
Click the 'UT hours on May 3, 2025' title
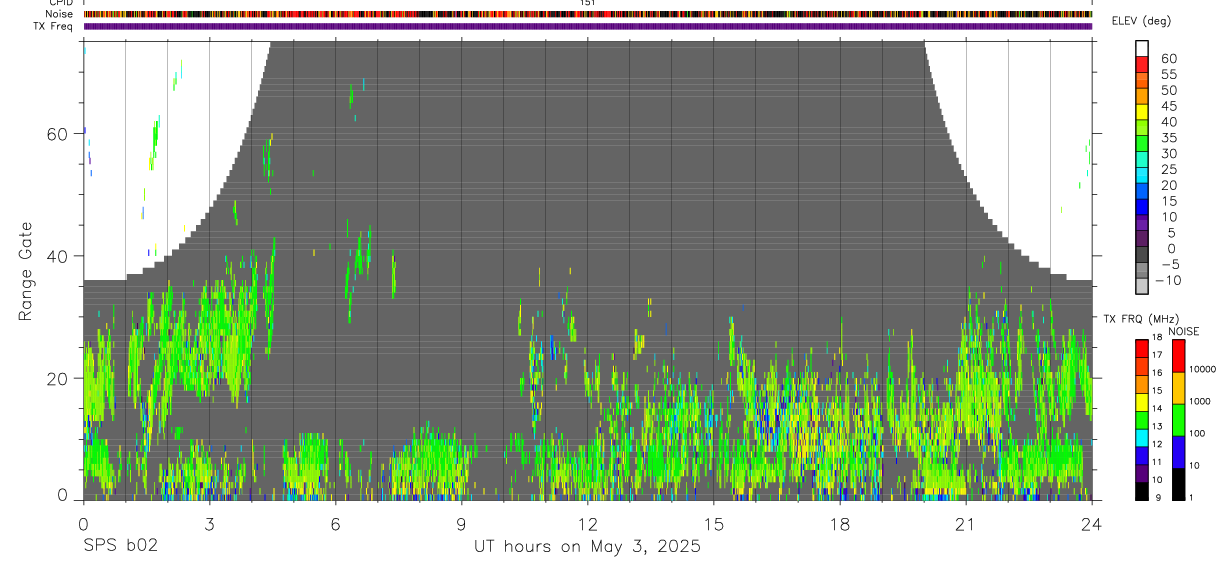click(587, 547)
